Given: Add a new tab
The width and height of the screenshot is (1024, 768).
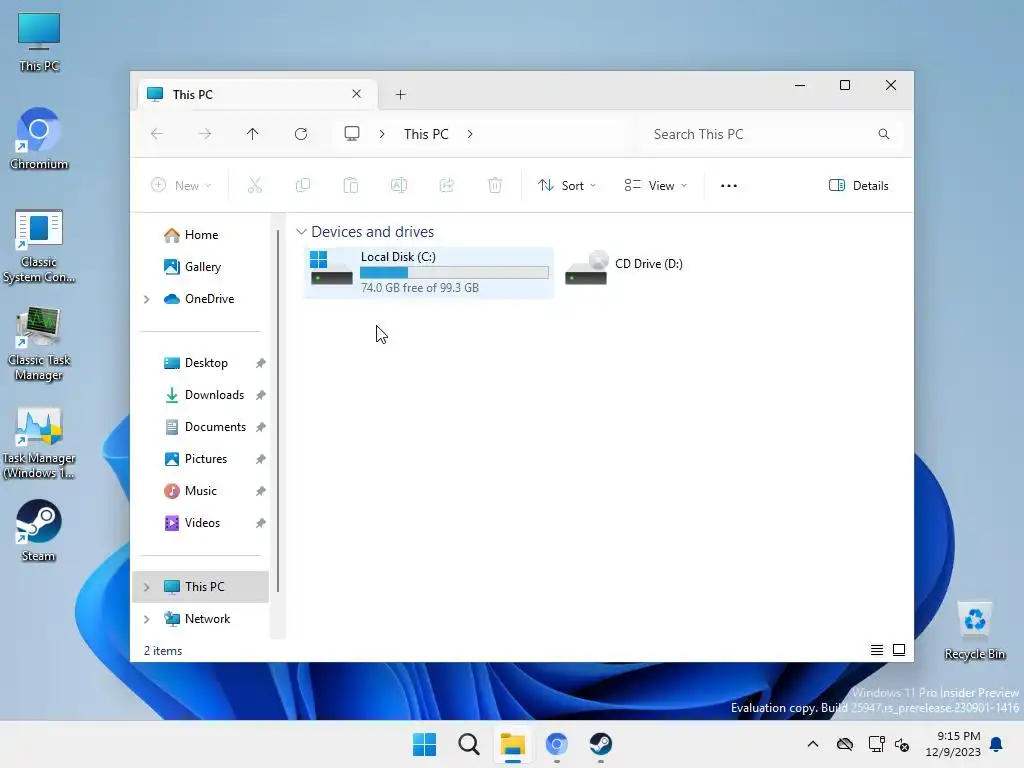Looking at the screenshot, I should 400,95.
